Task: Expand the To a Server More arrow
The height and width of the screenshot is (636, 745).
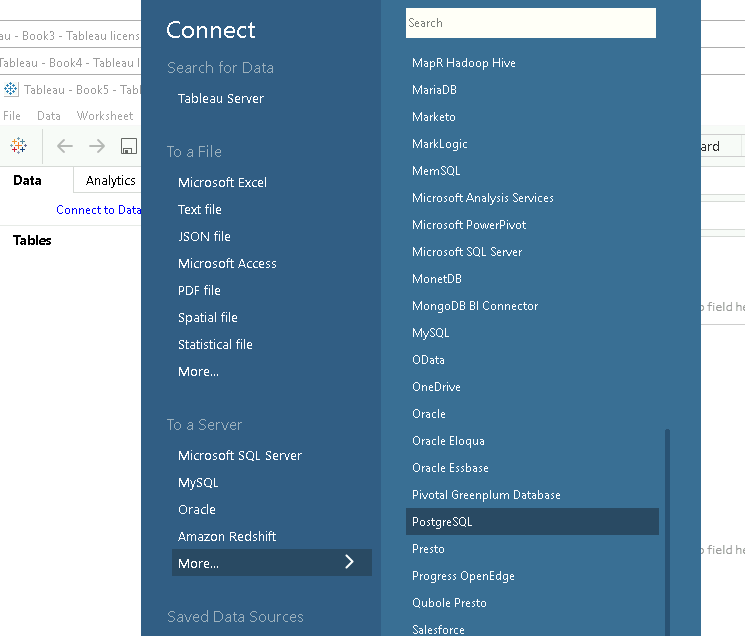Action: 349,562
